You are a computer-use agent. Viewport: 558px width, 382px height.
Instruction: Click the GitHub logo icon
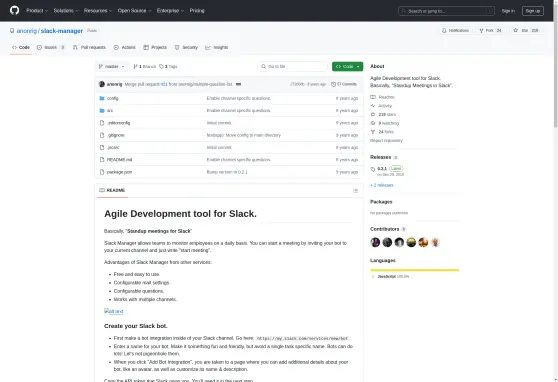coord(15,10)
